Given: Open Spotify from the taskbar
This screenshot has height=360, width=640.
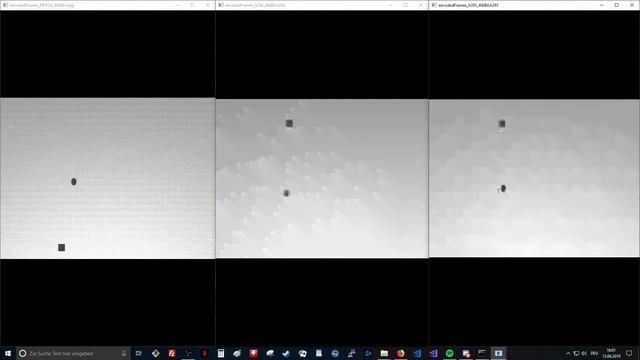Looking at the screenshot, I should [x=449, y=353].
